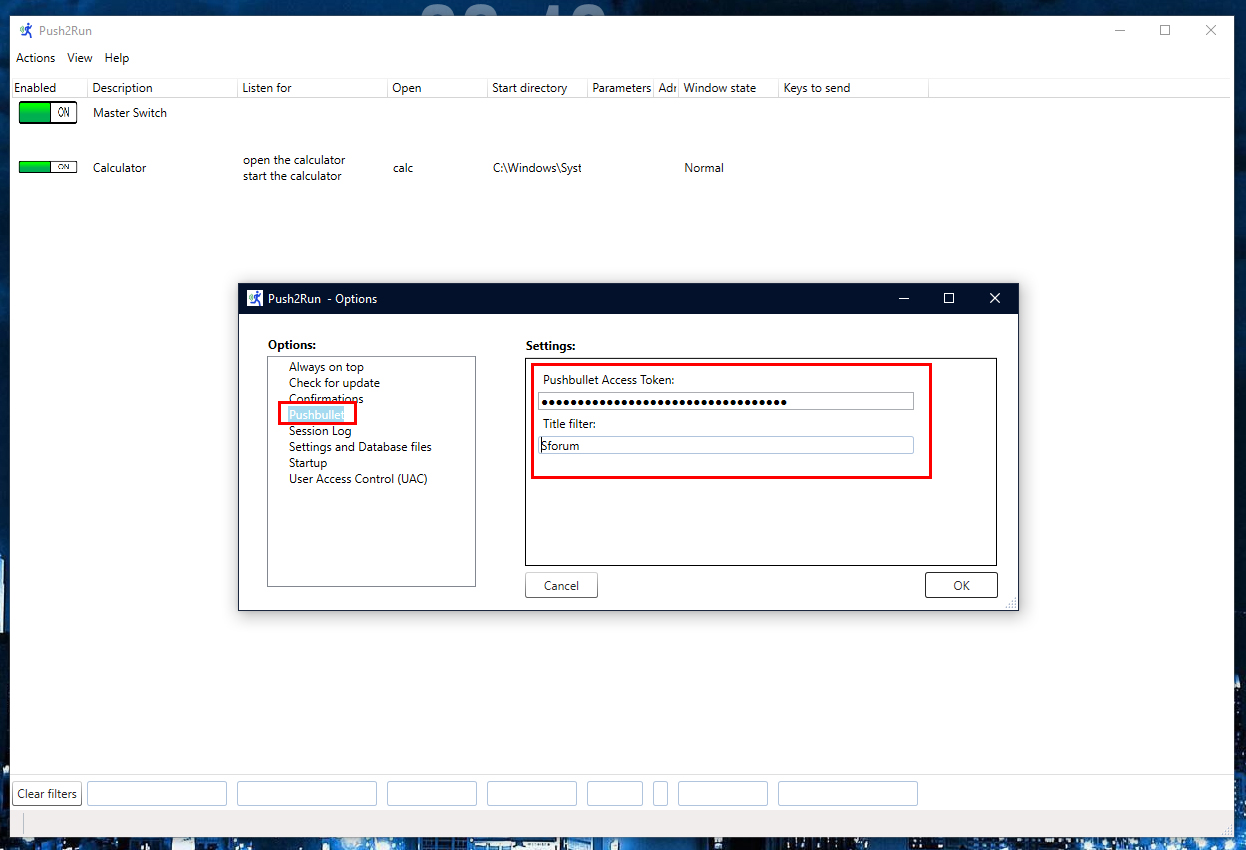The height and width of the screenshot is (850, 1246).
Task: Click the 'calc' Open cell
Action: (x=403, y=168)
